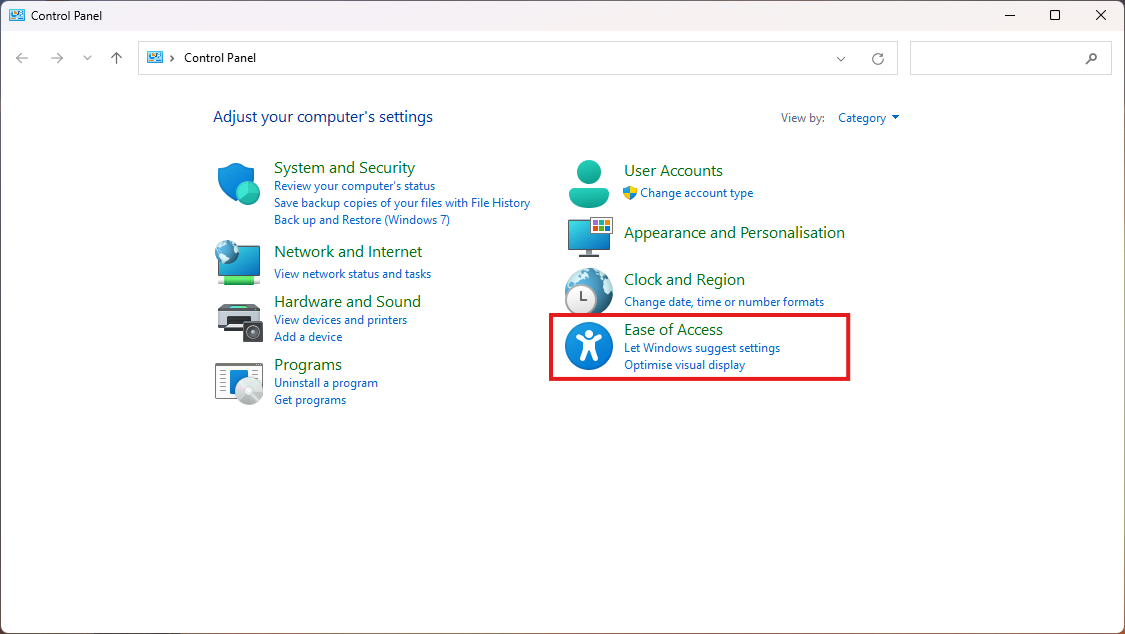Open the View by Category dropdown
This screenshot has height=634, width=1125.
[868, 118]
